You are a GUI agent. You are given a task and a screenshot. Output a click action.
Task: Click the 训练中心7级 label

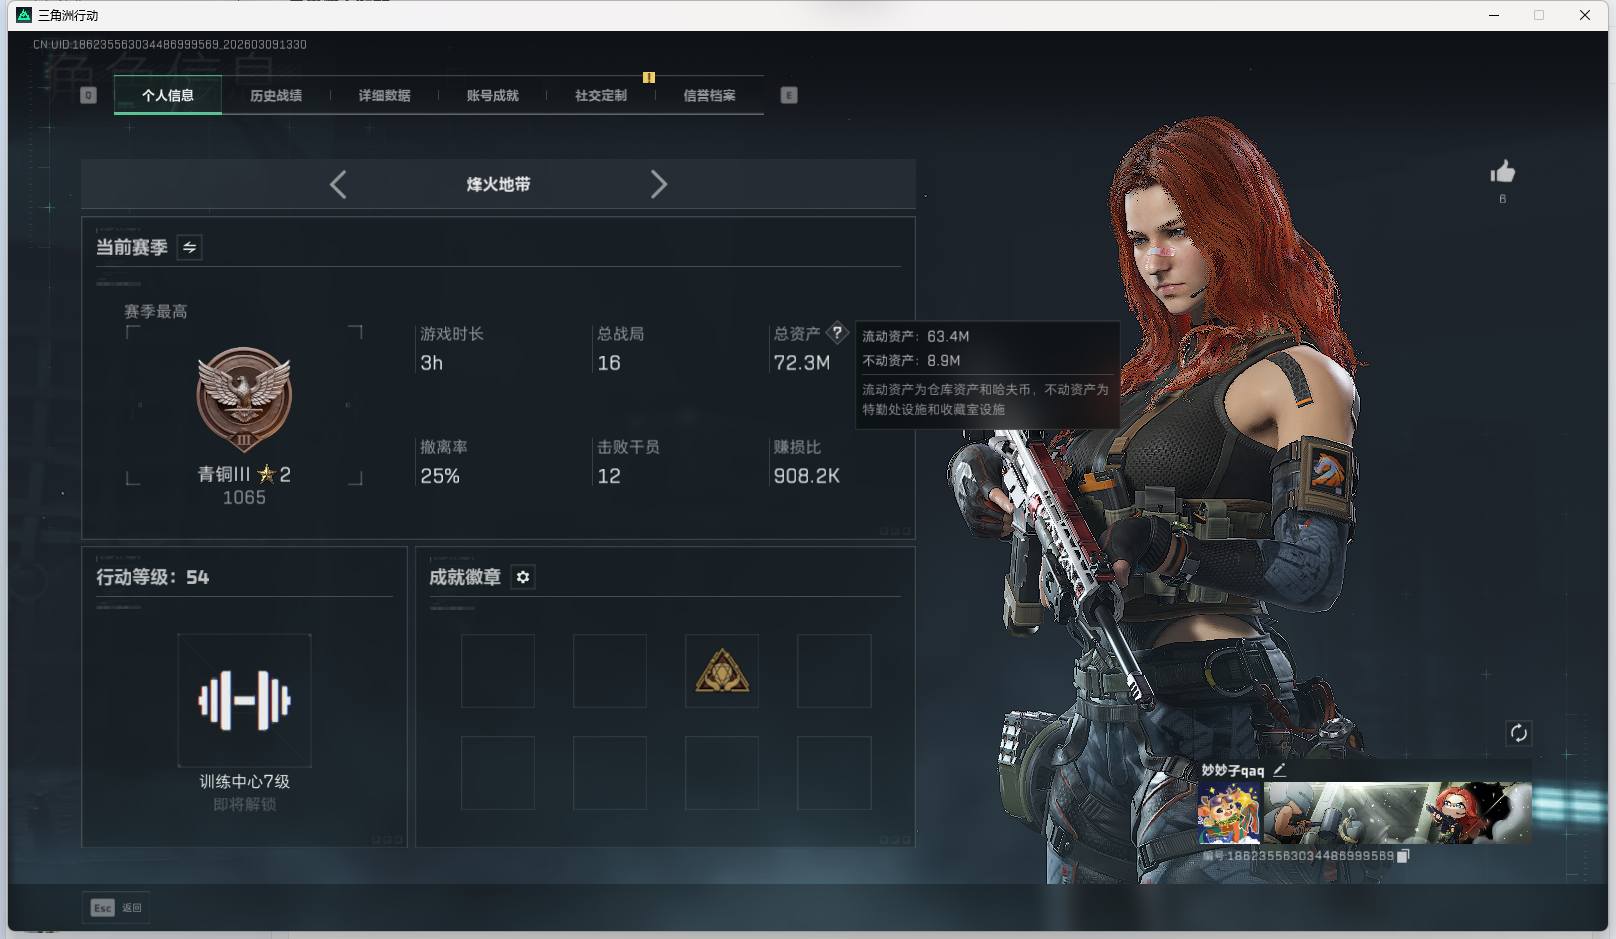(244, 782)
